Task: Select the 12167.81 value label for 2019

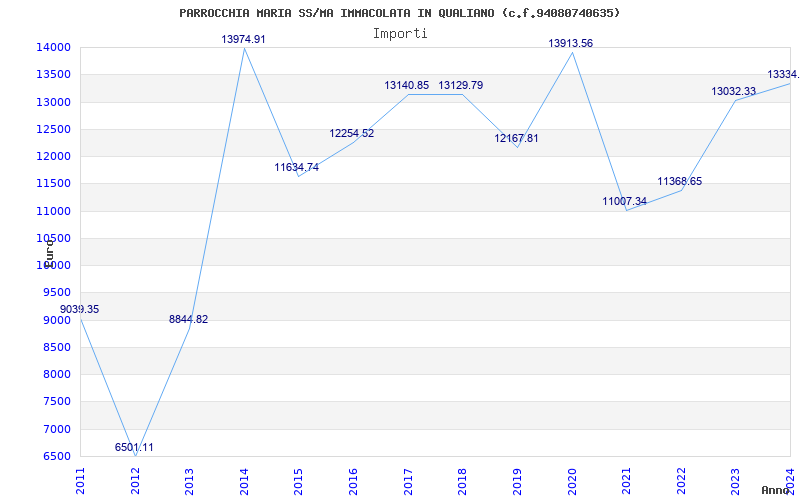Action: pyautogui.click(x=516, y=138)
